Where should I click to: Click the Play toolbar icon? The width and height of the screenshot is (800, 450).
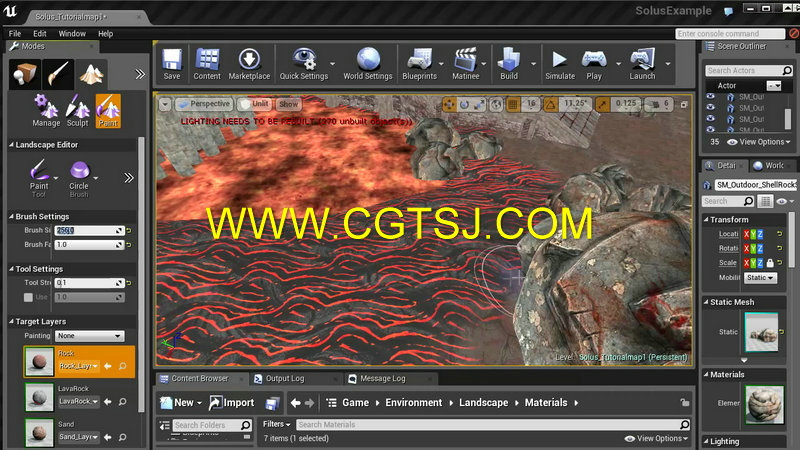(x=594, y=64)
